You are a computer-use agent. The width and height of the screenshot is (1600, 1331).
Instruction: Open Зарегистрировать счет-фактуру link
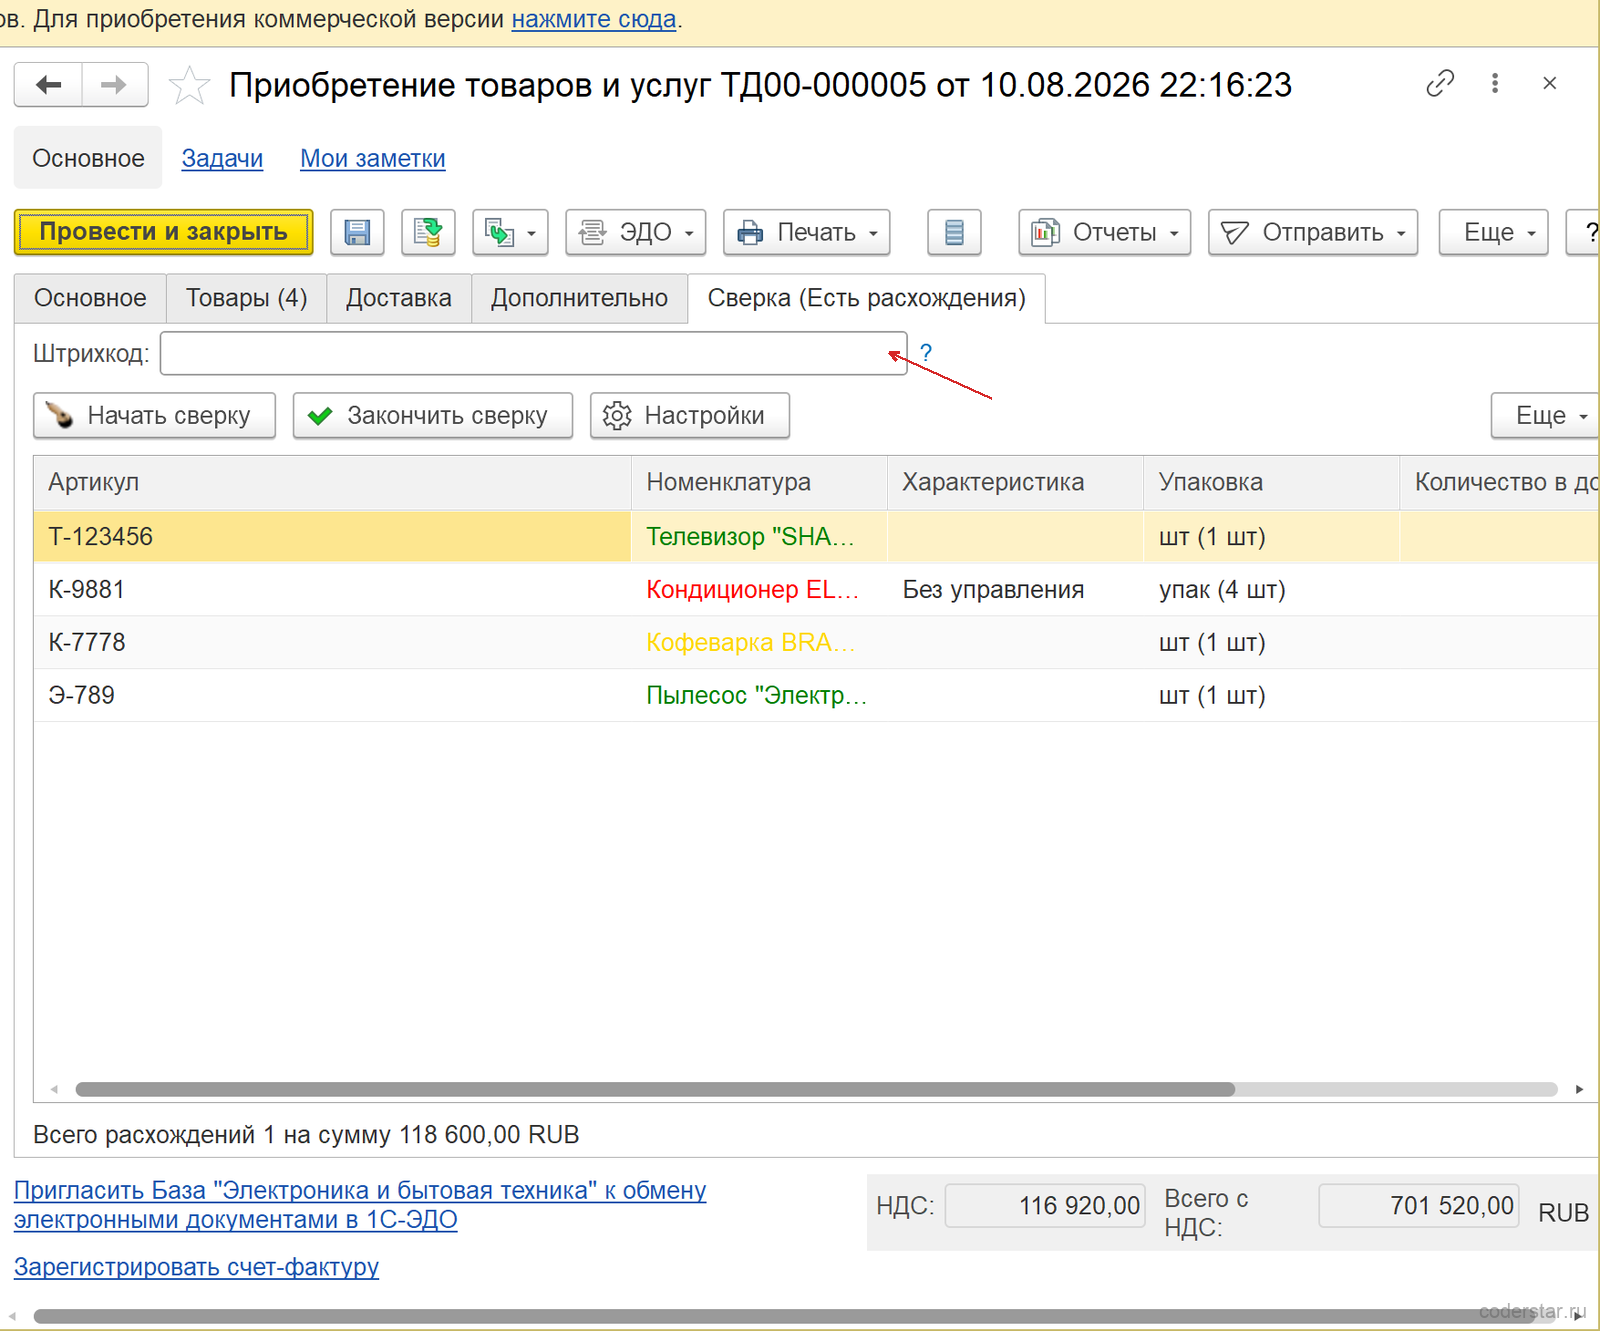196,1267
